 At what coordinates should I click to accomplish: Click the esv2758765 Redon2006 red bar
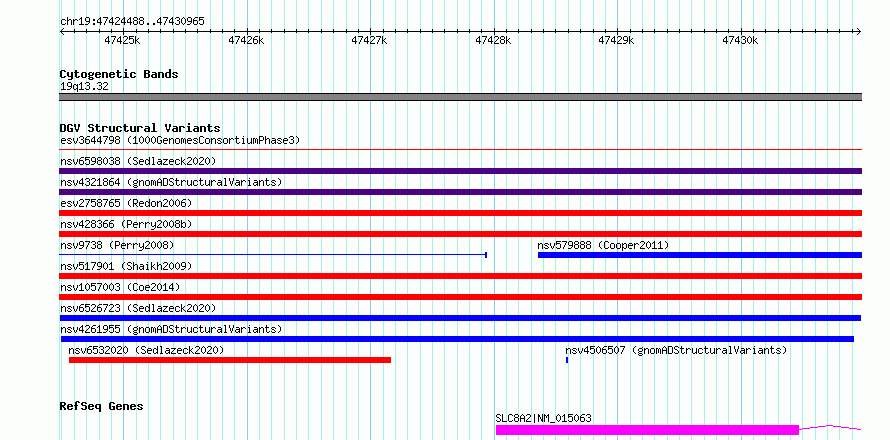click(x=460, y=213)
